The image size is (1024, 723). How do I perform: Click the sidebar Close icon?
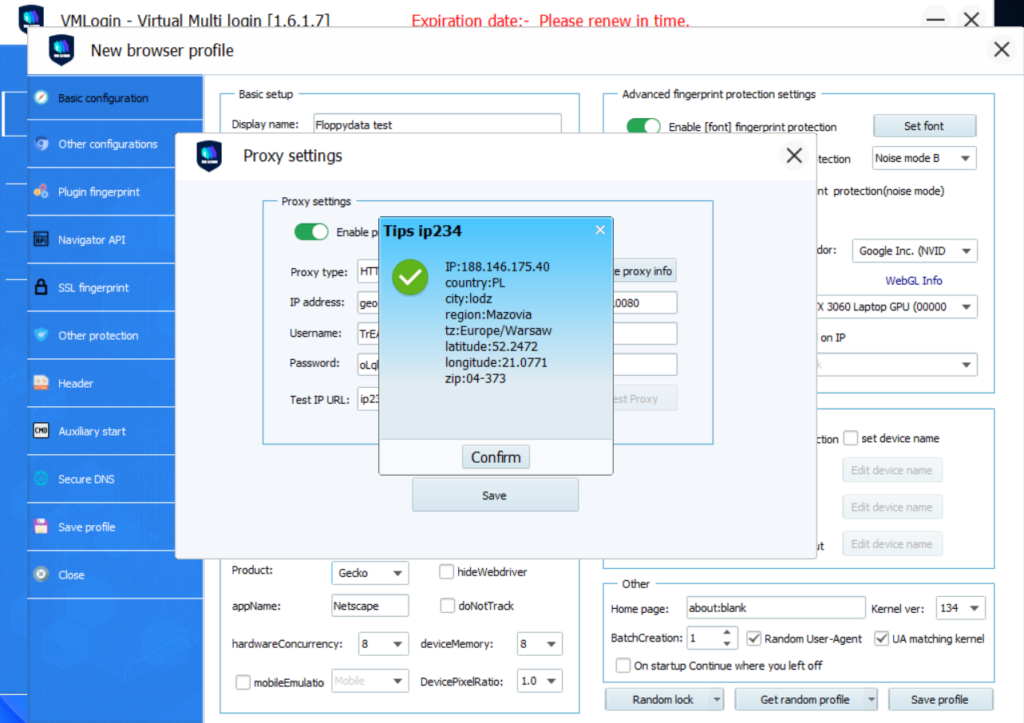pos(41,574)
